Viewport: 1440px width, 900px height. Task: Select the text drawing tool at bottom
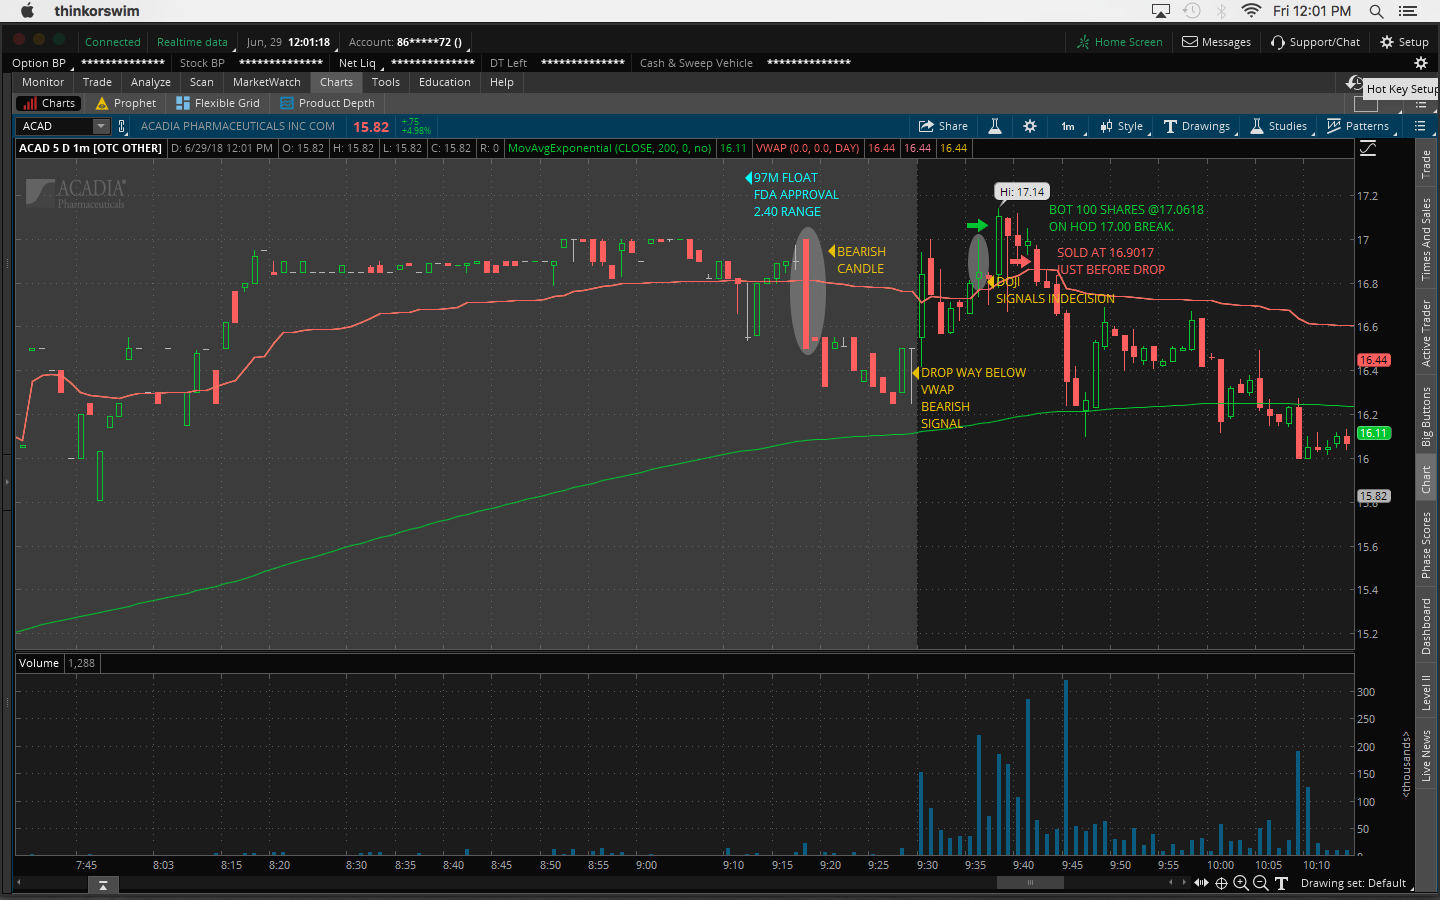(x=1281, y=883)
